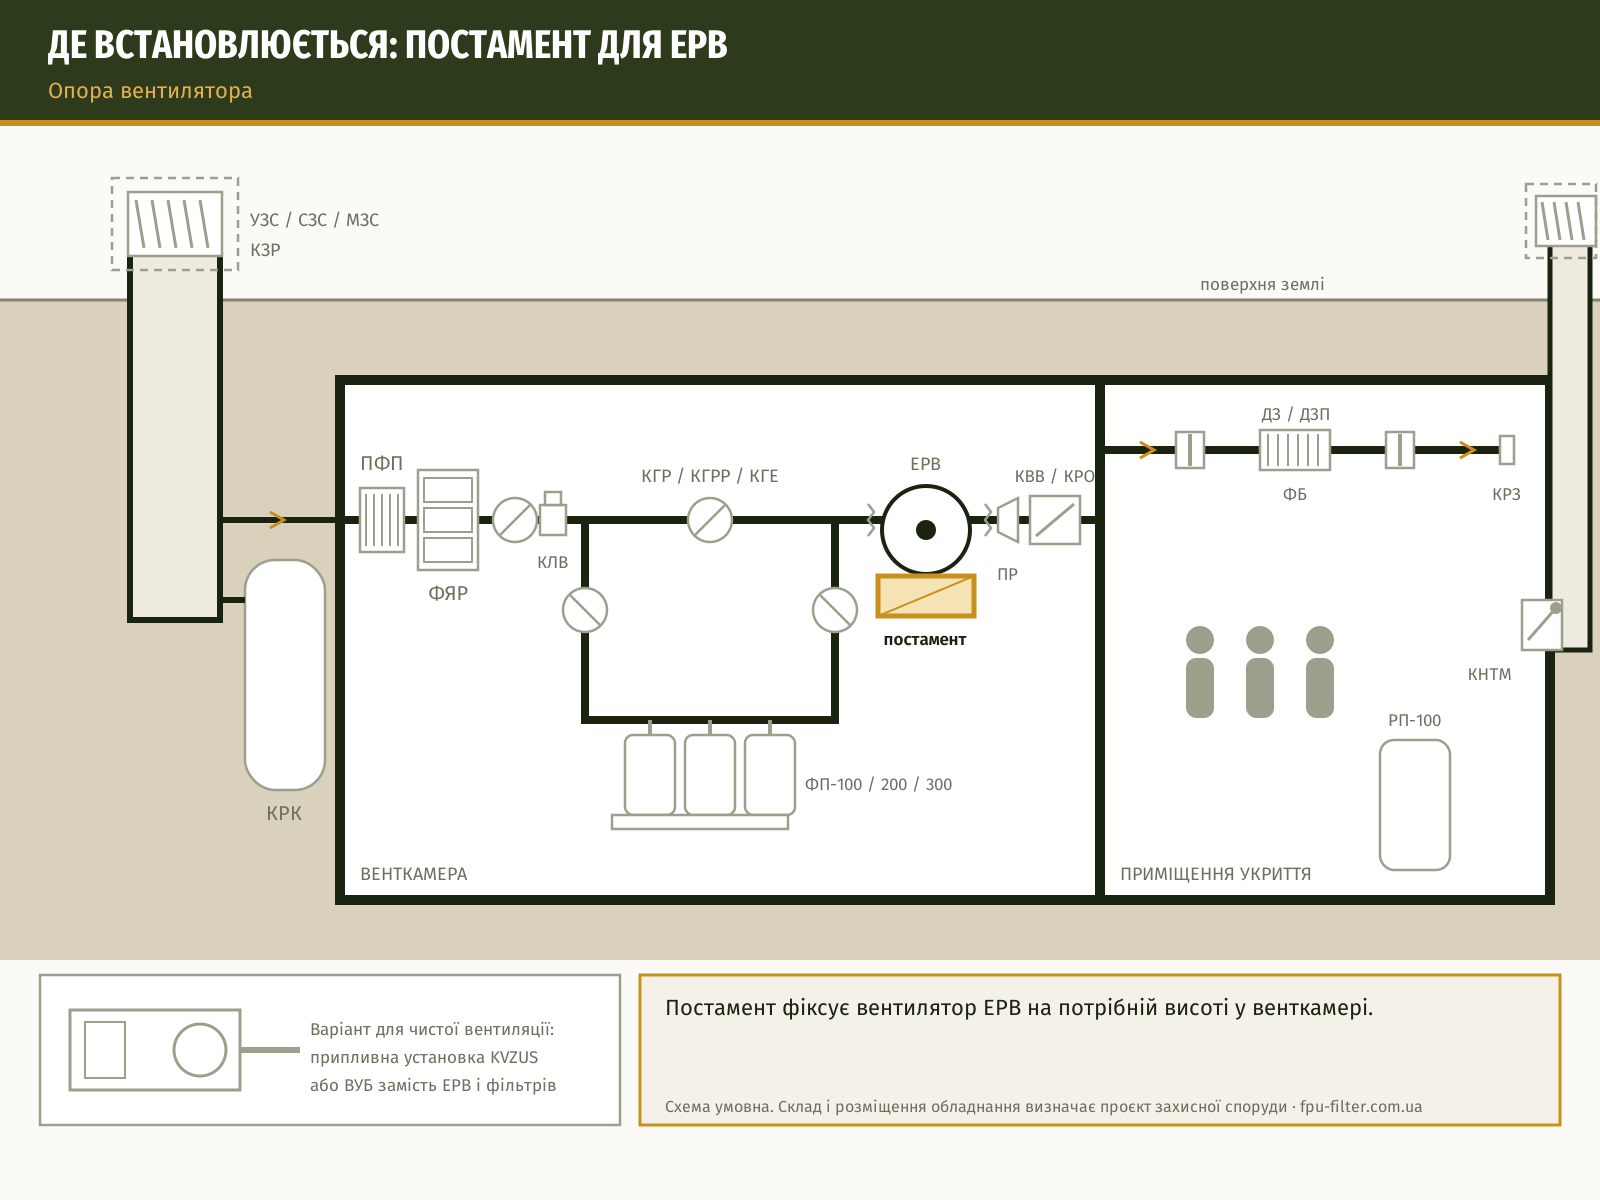Click the 'ПФП' label
1600x1200 pixels.
pyautogui.click(x=382, y=464)
